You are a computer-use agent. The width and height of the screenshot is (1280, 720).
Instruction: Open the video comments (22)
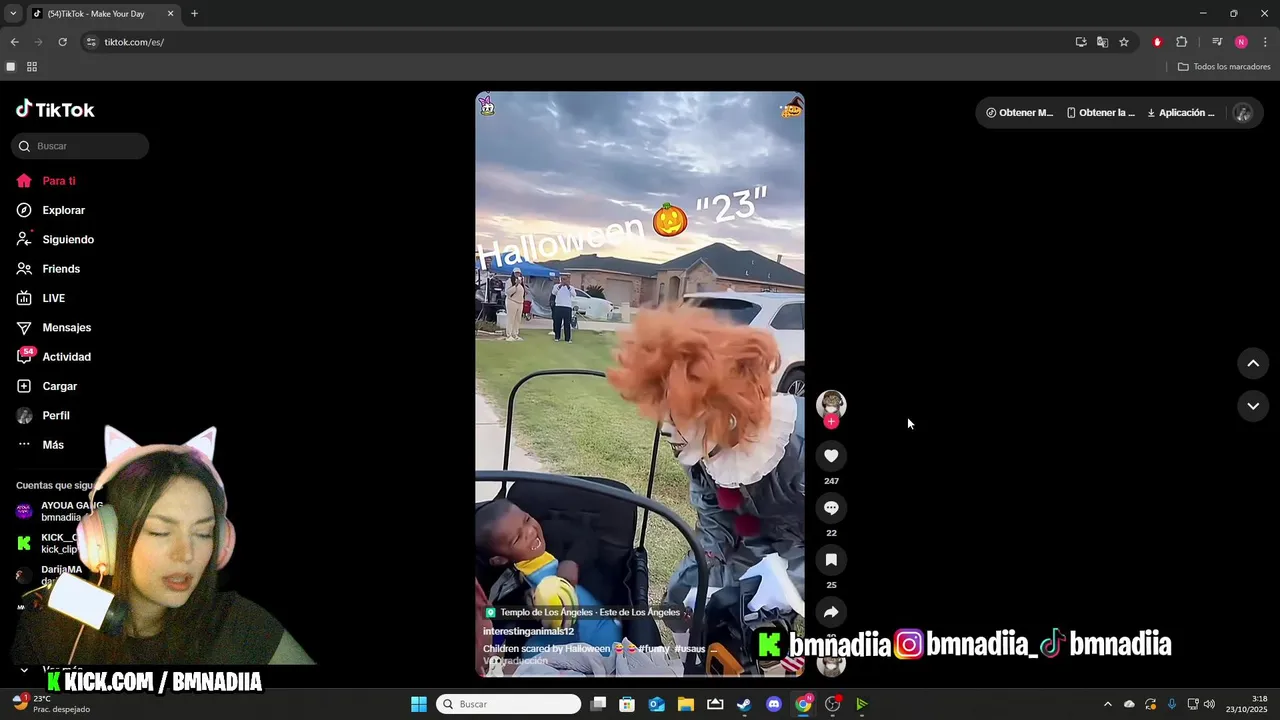point(831,508)
